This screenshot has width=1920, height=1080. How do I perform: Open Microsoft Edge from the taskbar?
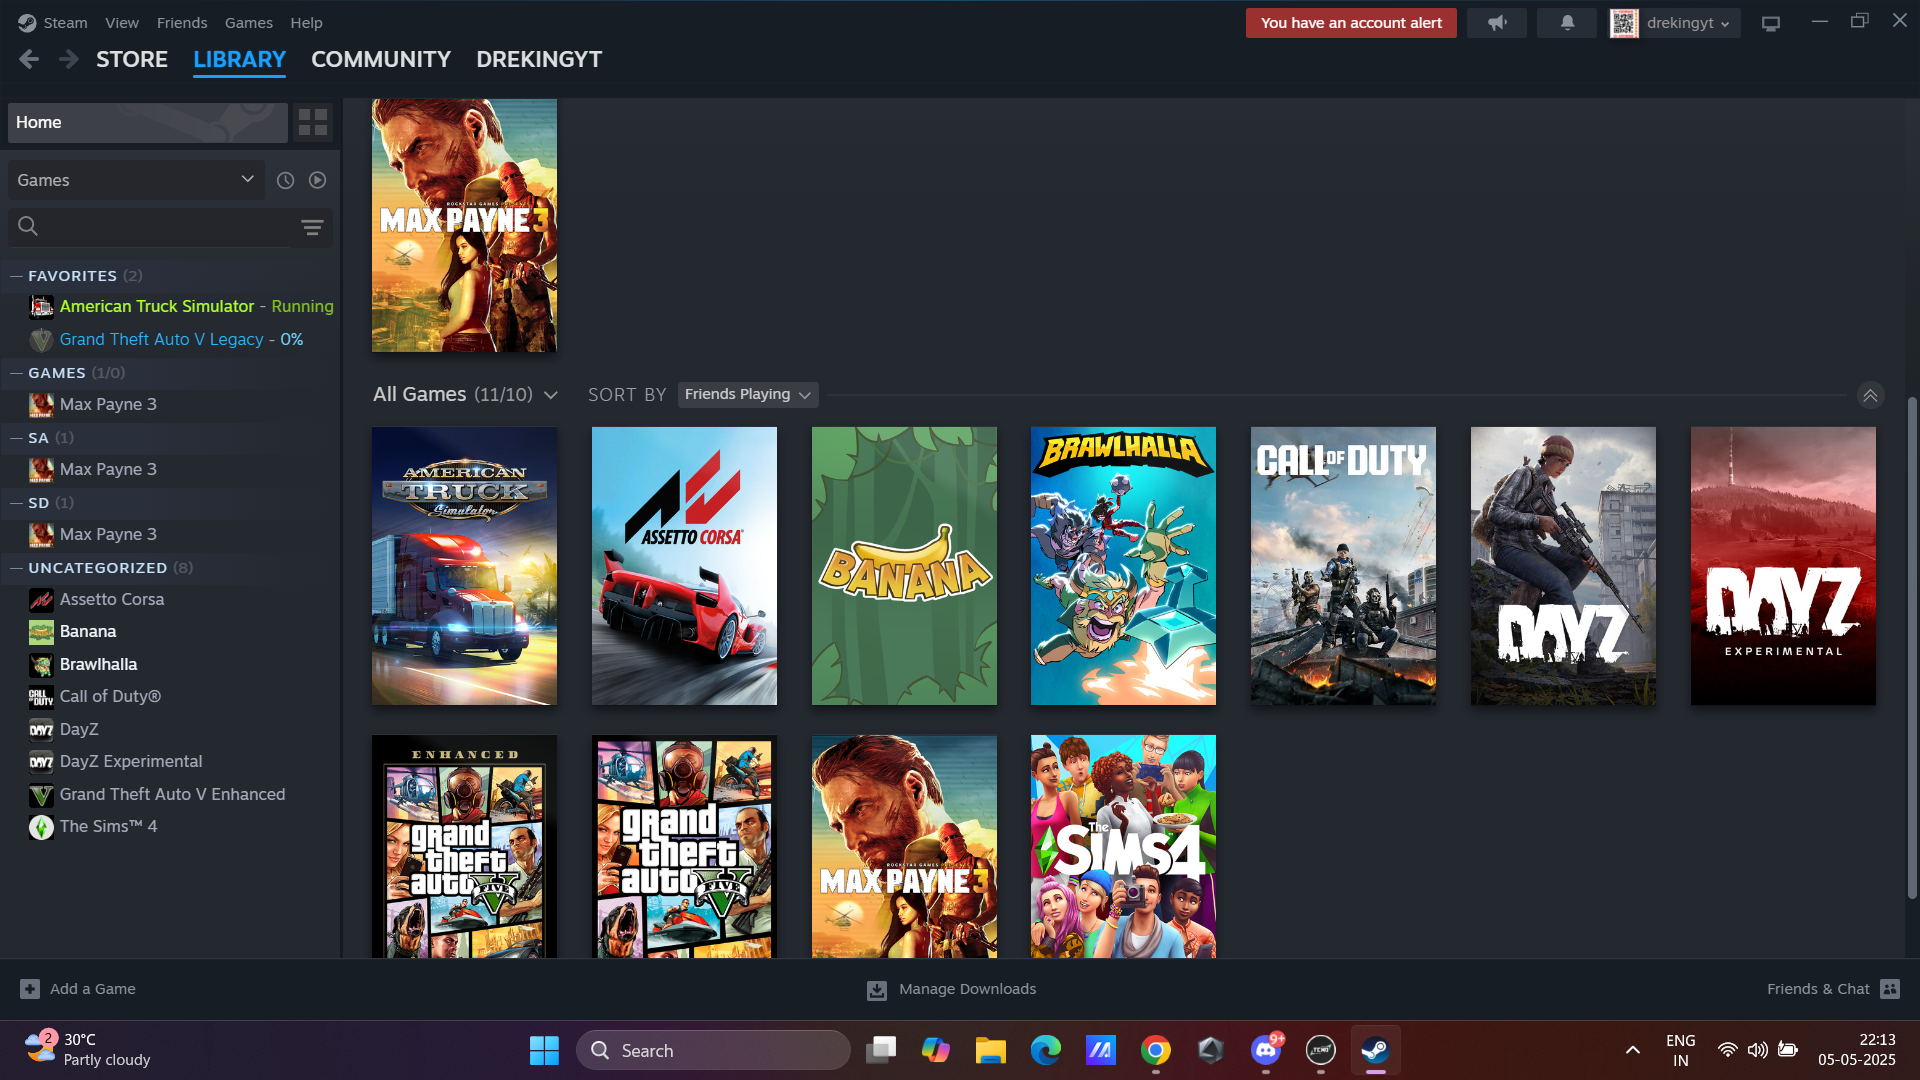pyautogui.click(x=1046, y=1051)
